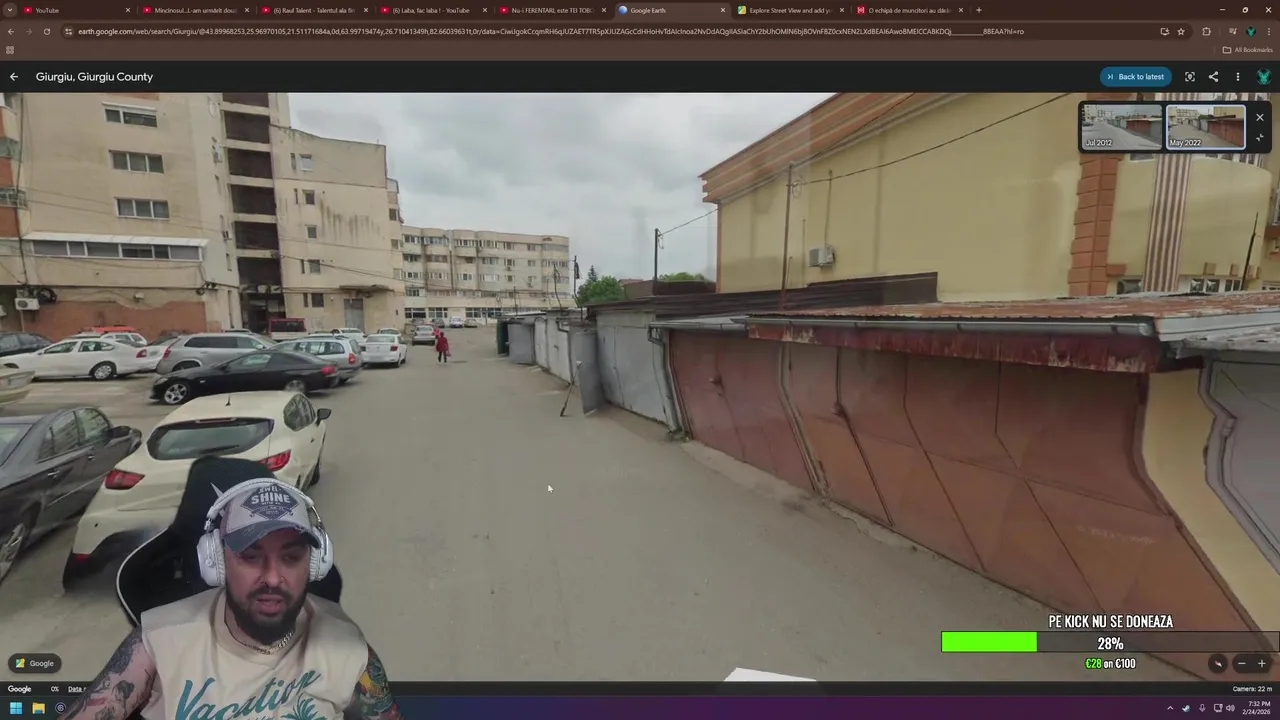Close the historical imagery panel
Screen dimensions: 1280x720
[x=1260, y=118]
